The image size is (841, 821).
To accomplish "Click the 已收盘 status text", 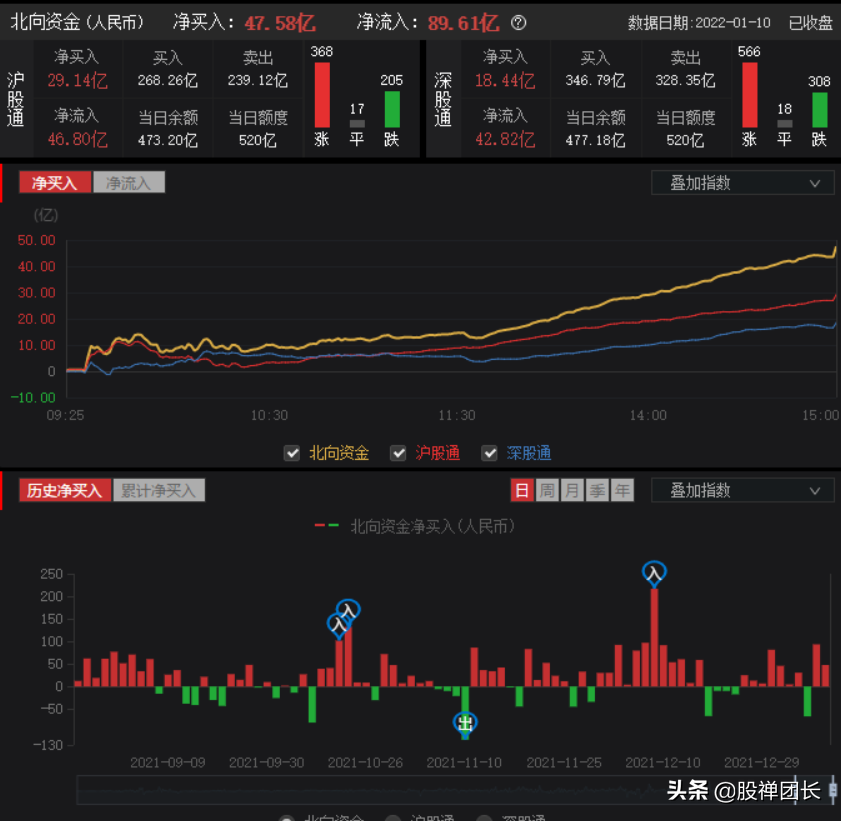I will tap(810, 23).
